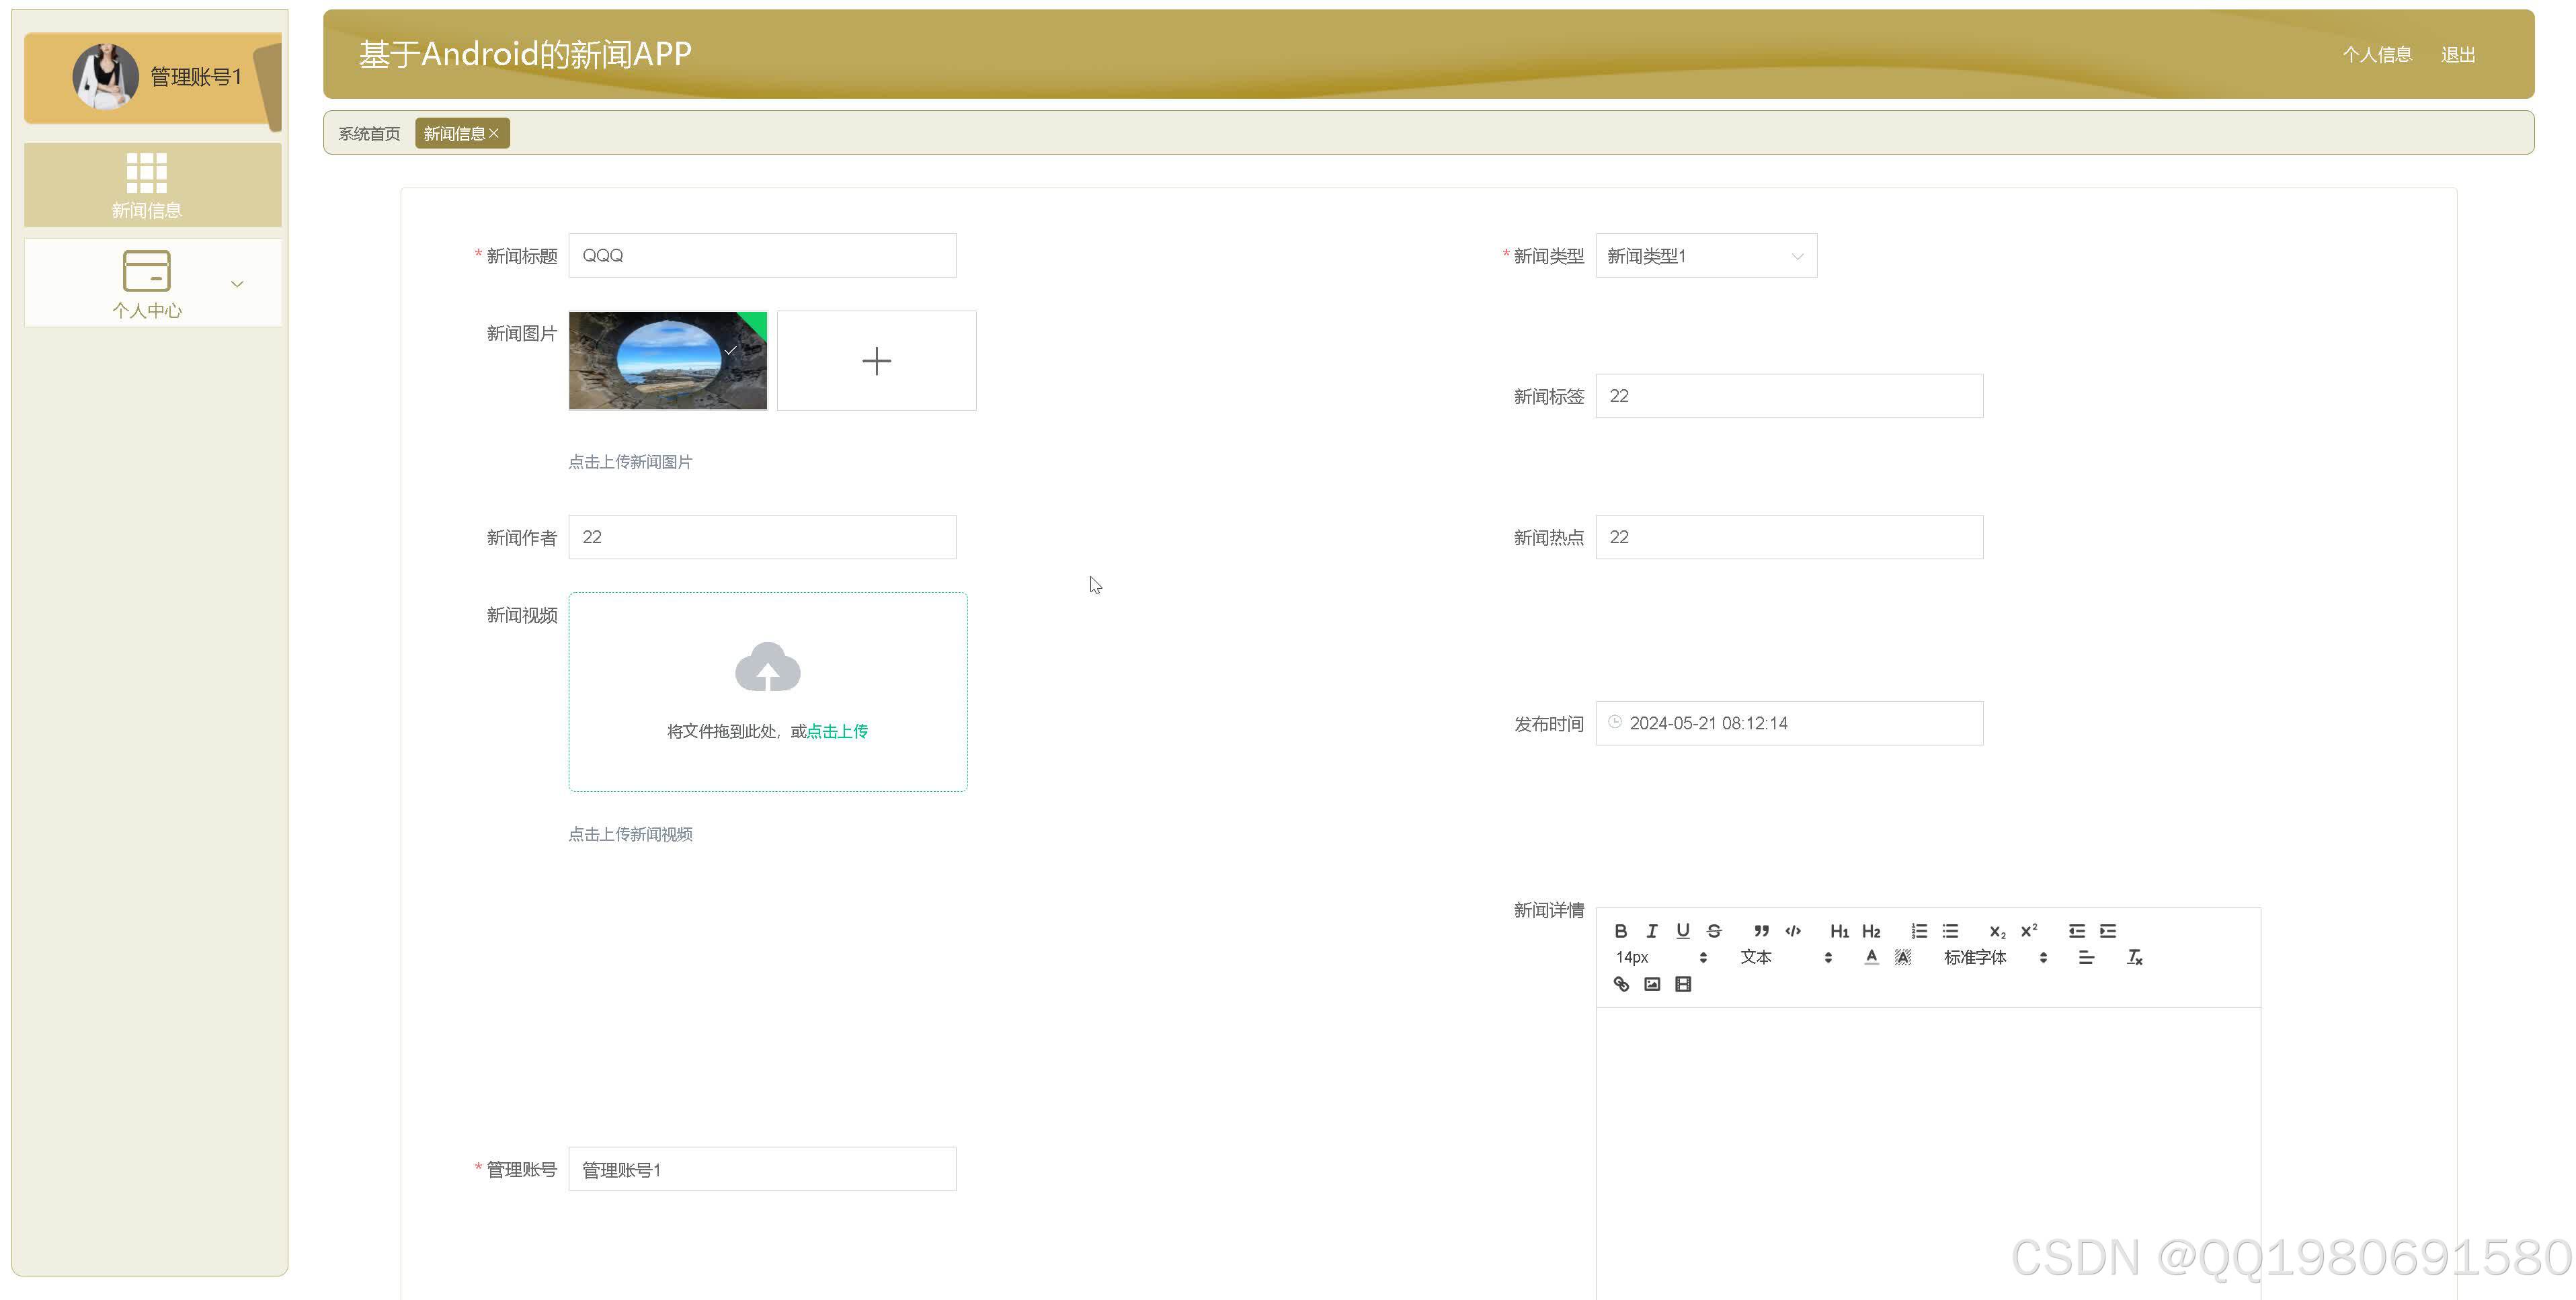Click the 管理账号1 username in sidebar
This screenshot has width=2576, height=1300.
pyautogui.click(x=196, y=77)
